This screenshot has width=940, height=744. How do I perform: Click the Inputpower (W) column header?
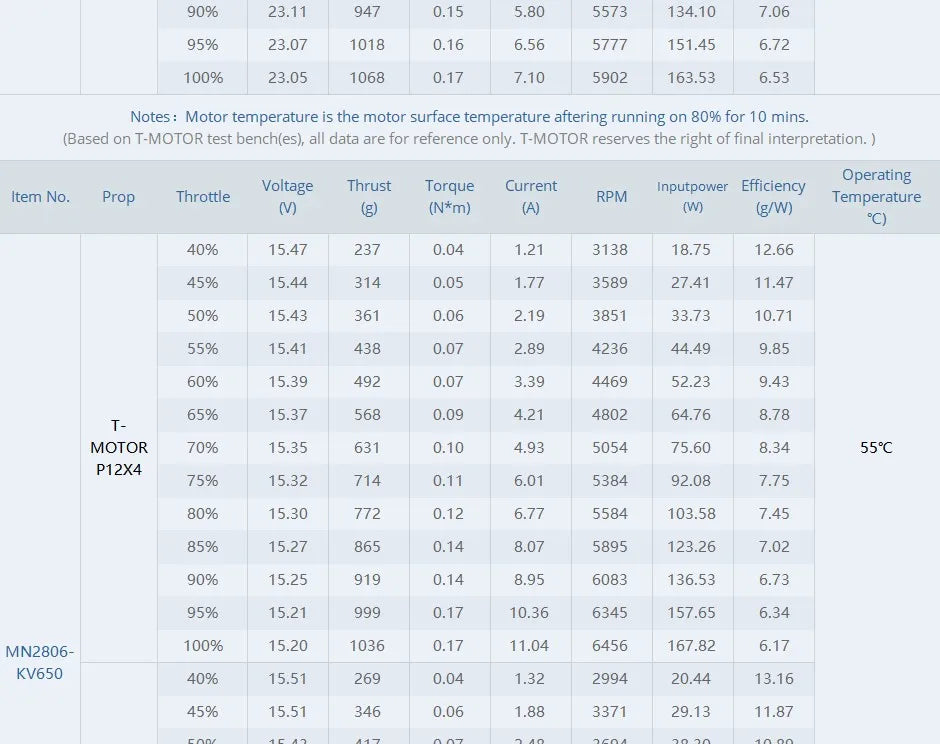pos(692,197)
